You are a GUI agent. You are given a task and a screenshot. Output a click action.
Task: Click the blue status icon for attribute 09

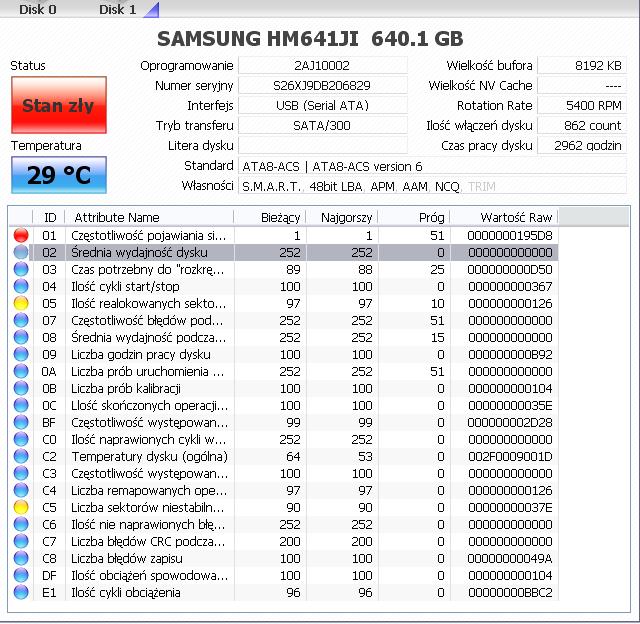[x=21, y=354]
